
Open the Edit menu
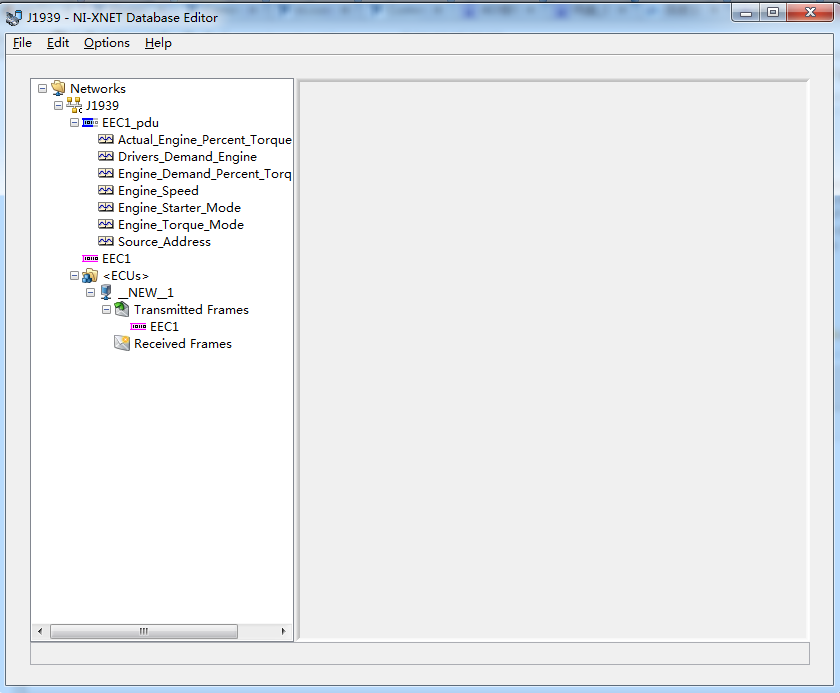click(58, 43)
